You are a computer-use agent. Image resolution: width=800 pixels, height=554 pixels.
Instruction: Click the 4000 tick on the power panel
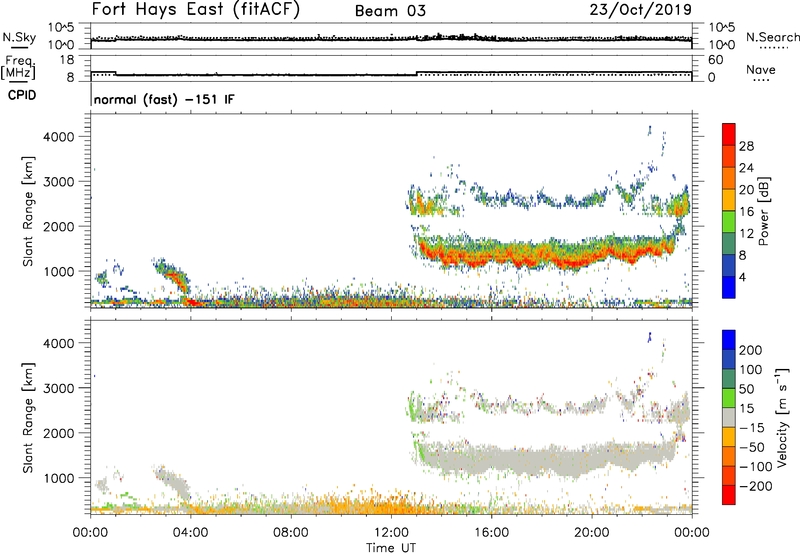pyautogui.click(x=59, y=137)
